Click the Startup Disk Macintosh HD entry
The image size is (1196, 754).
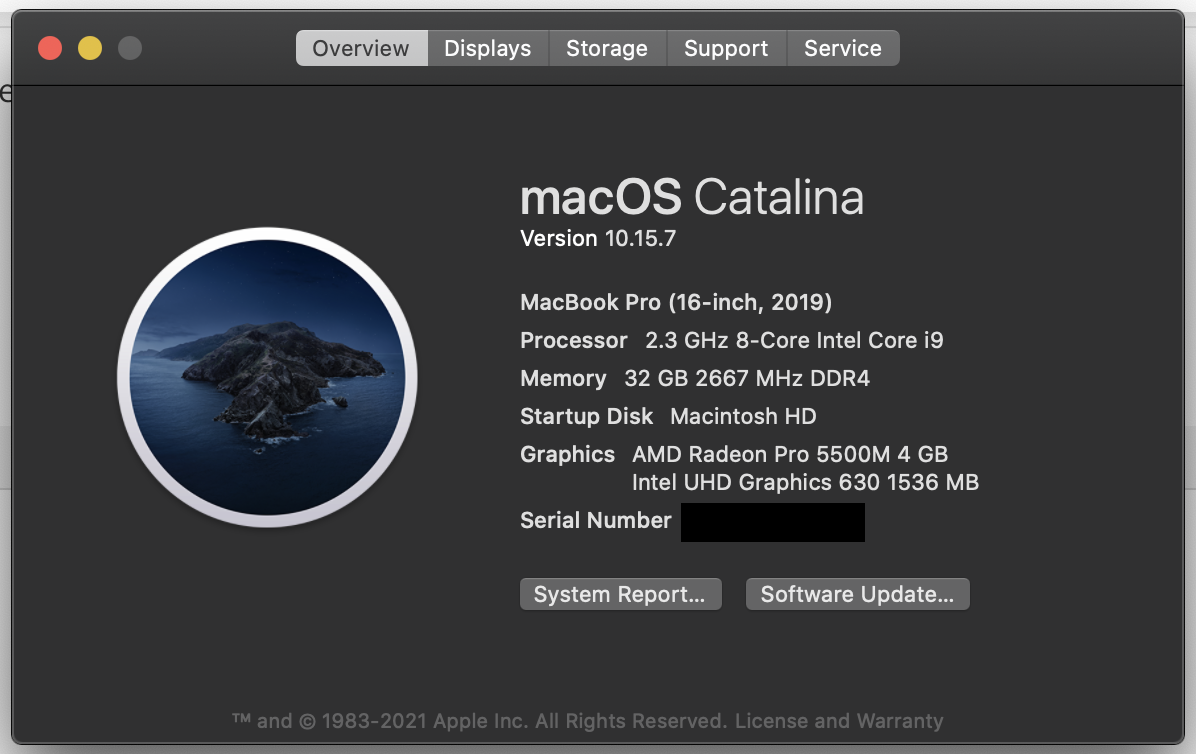[x=668, y=416]
